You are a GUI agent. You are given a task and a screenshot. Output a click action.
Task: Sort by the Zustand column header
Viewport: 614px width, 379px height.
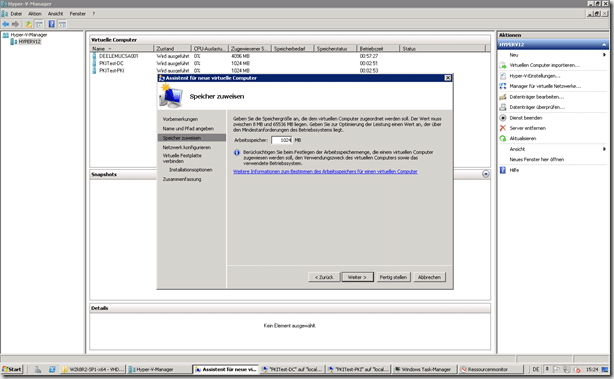point(172,49)
